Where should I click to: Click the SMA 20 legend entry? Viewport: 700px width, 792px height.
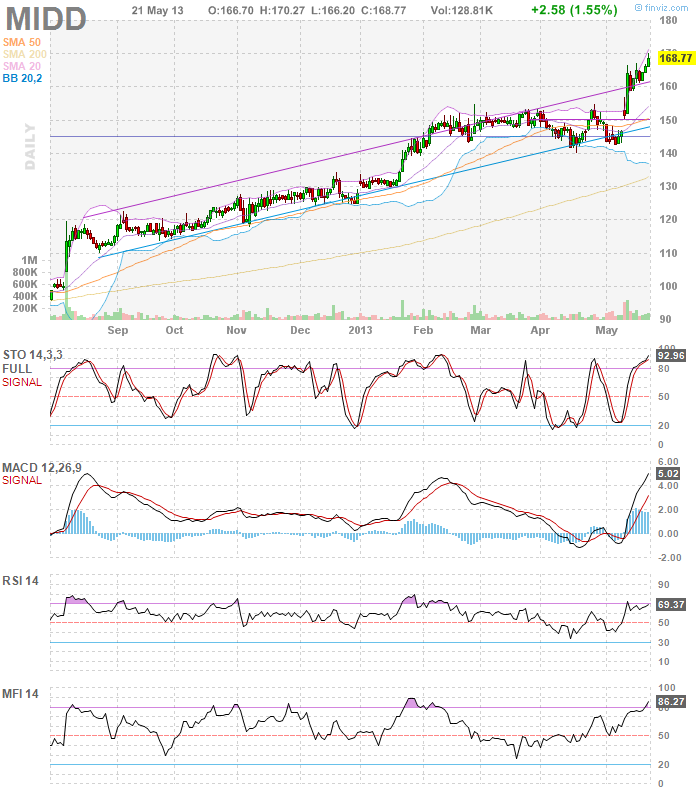click(x=24, y=65)
